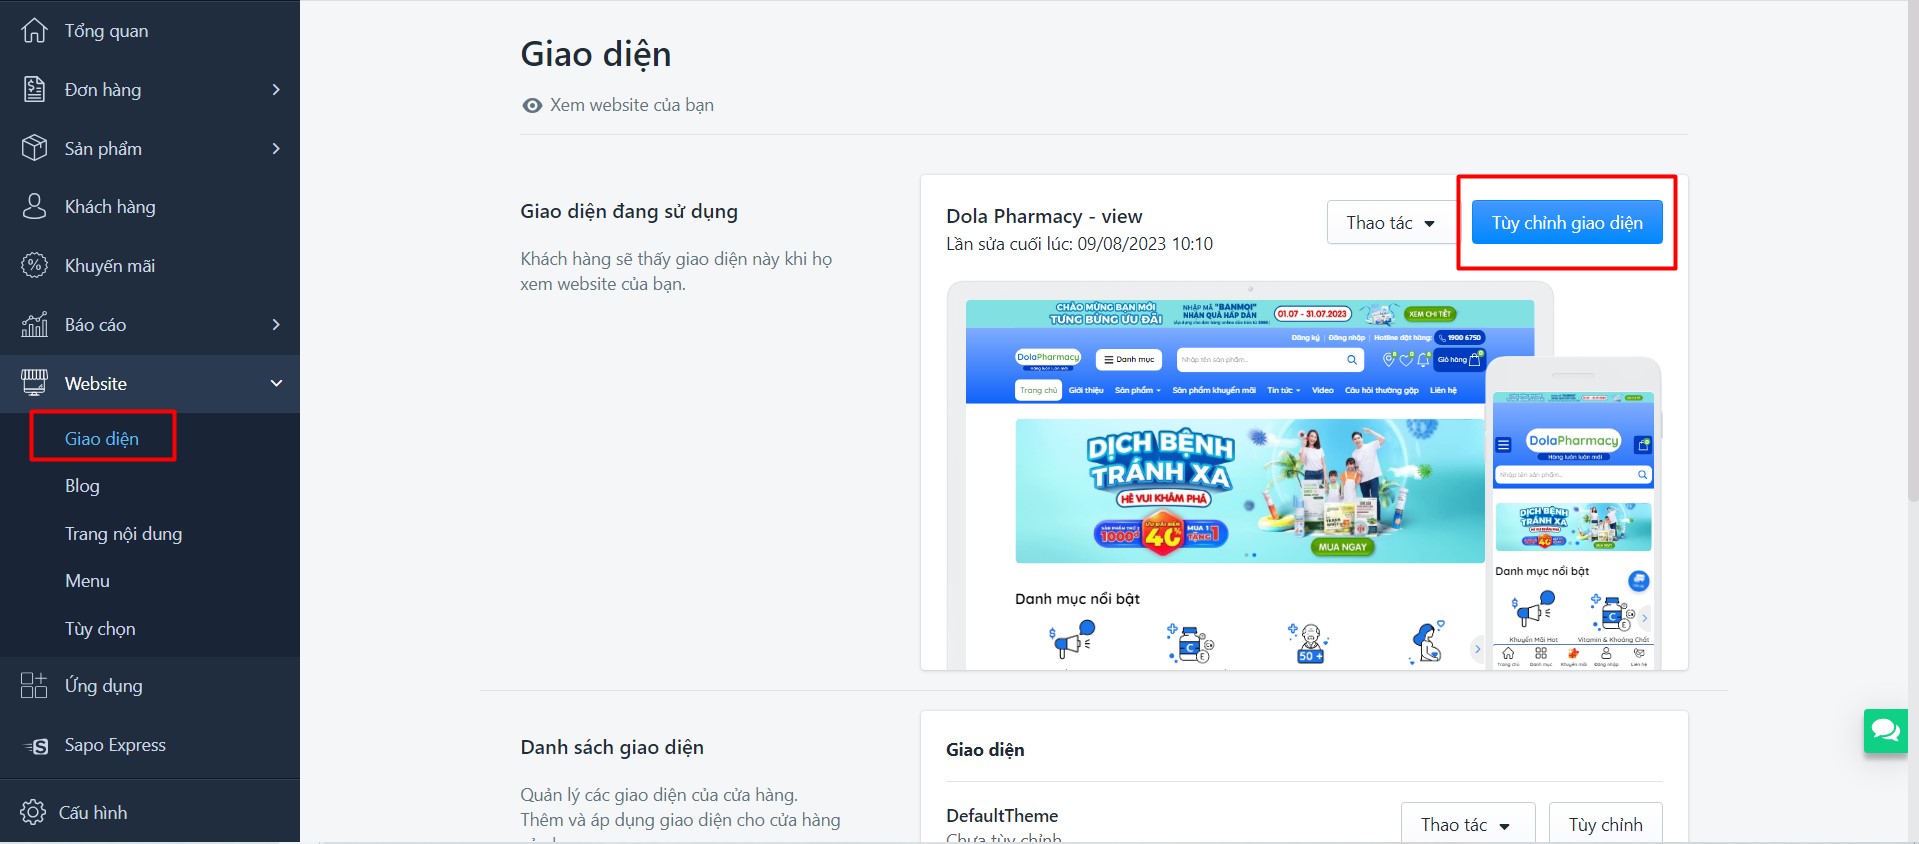The width and height of the screenshot is (1919, 844).
Task: Open the green live chat widget
Action: click(1885, 731)
